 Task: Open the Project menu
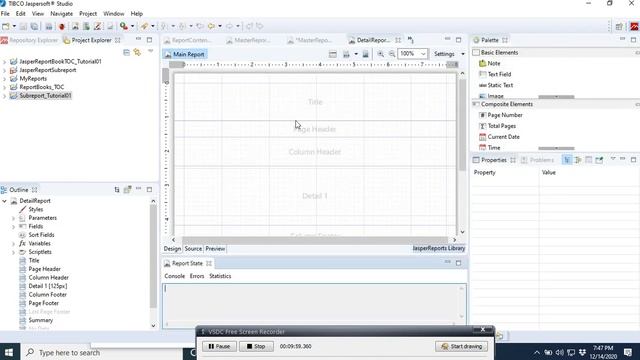(x=88, y=13)
